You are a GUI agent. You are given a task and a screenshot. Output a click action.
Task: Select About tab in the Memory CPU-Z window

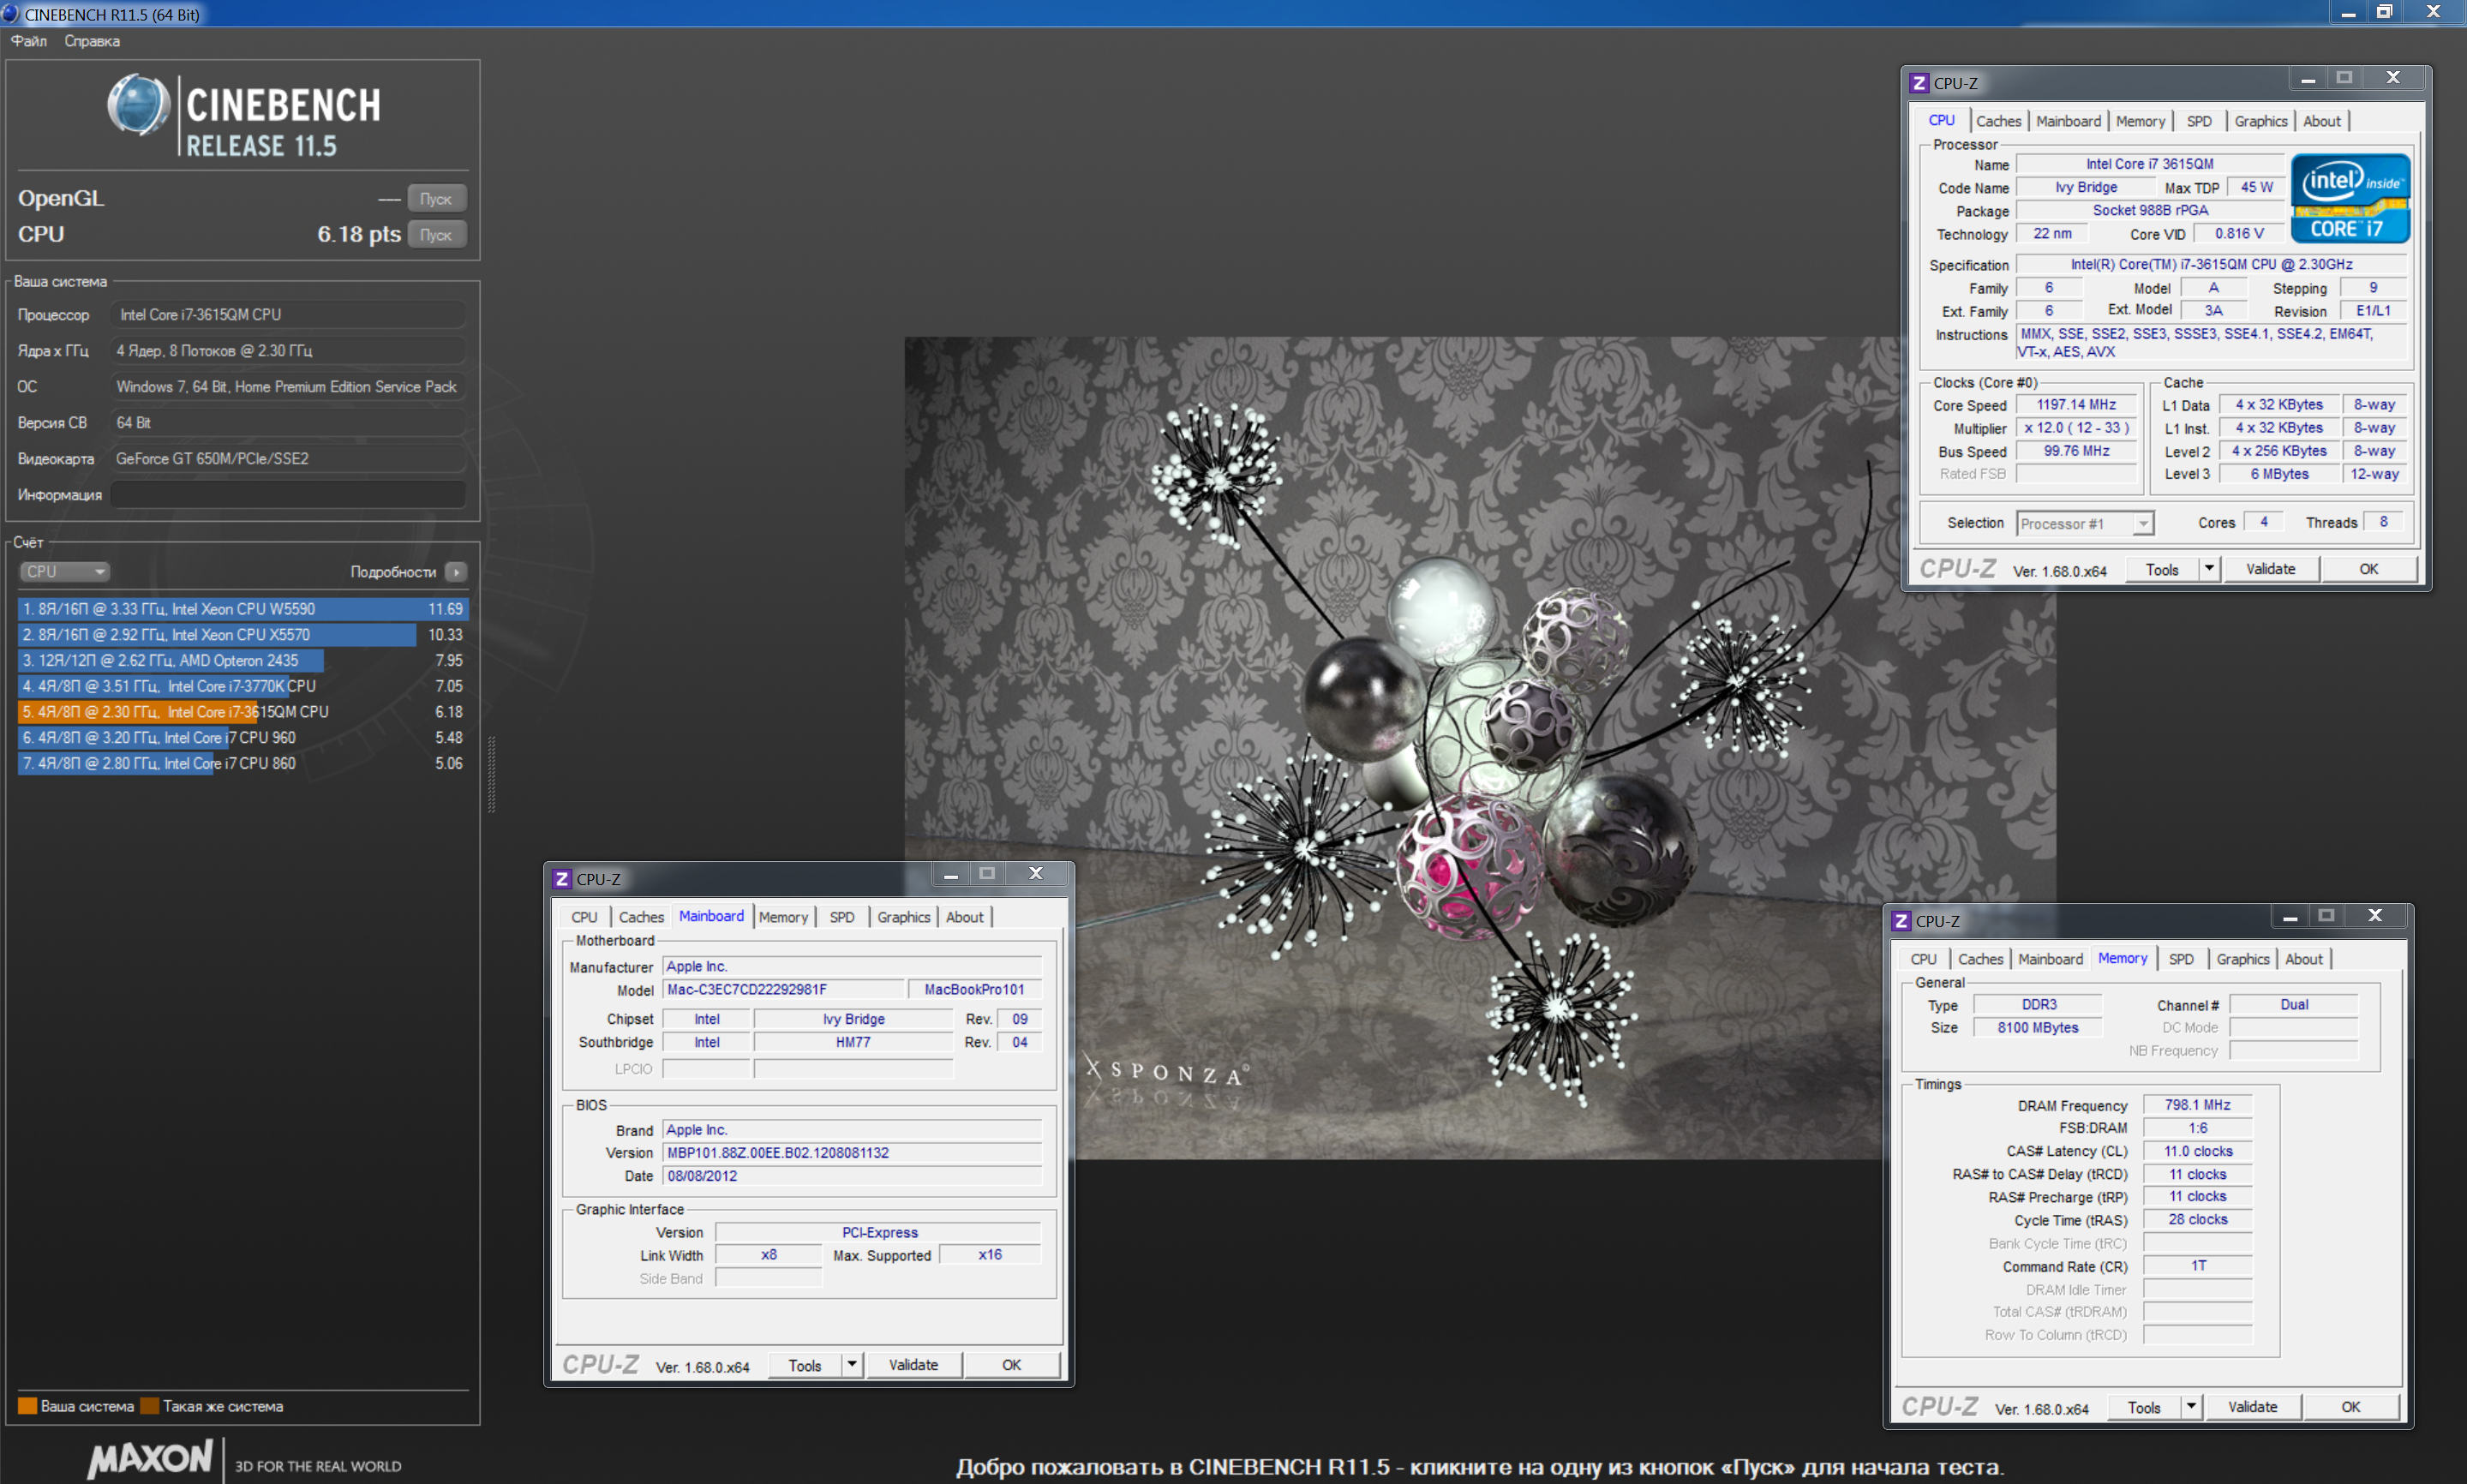2304,959
